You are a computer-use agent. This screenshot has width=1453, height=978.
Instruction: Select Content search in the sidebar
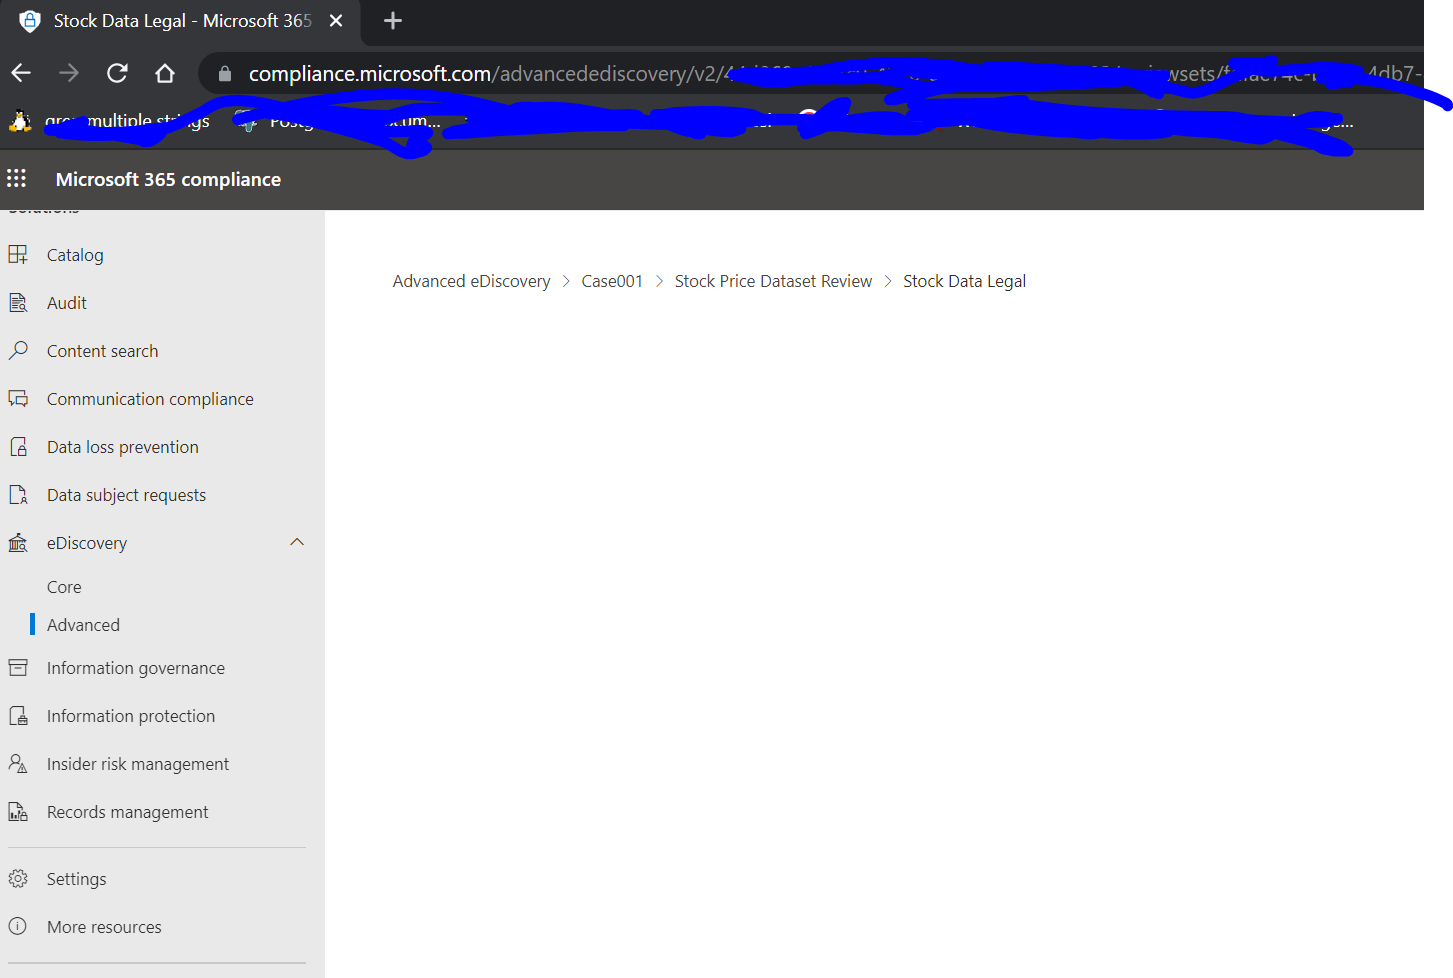pyautogui.click(x=102, y=350)
